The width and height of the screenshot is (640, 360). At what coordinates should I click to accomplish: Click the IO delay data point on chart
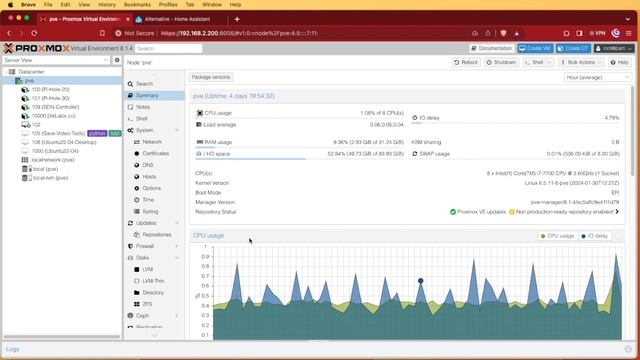point(420,281)
